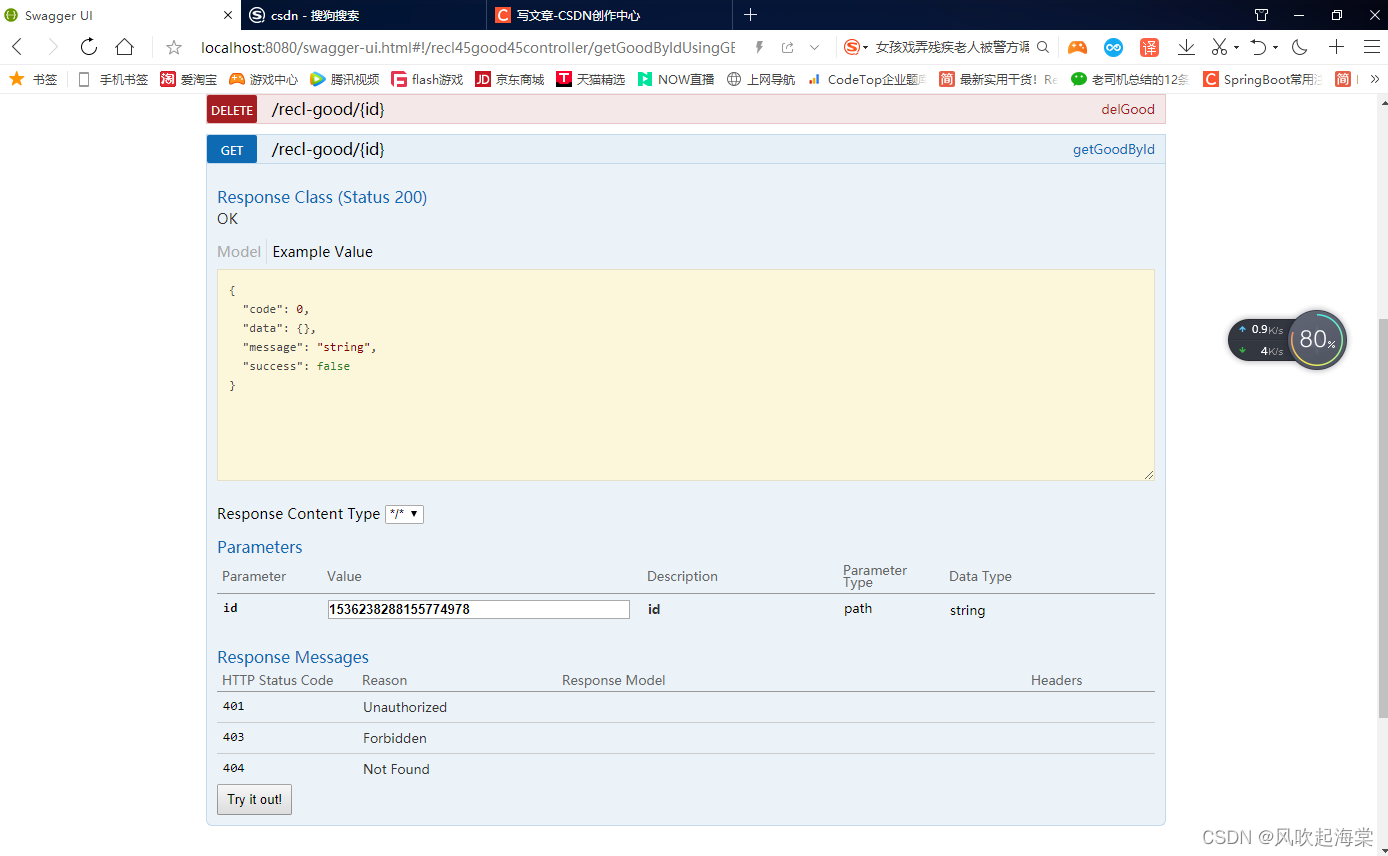This screenshot has height=856, width=1388.
Task: Click the skin shirt icon in title bar
Action: pos(1261,15)
